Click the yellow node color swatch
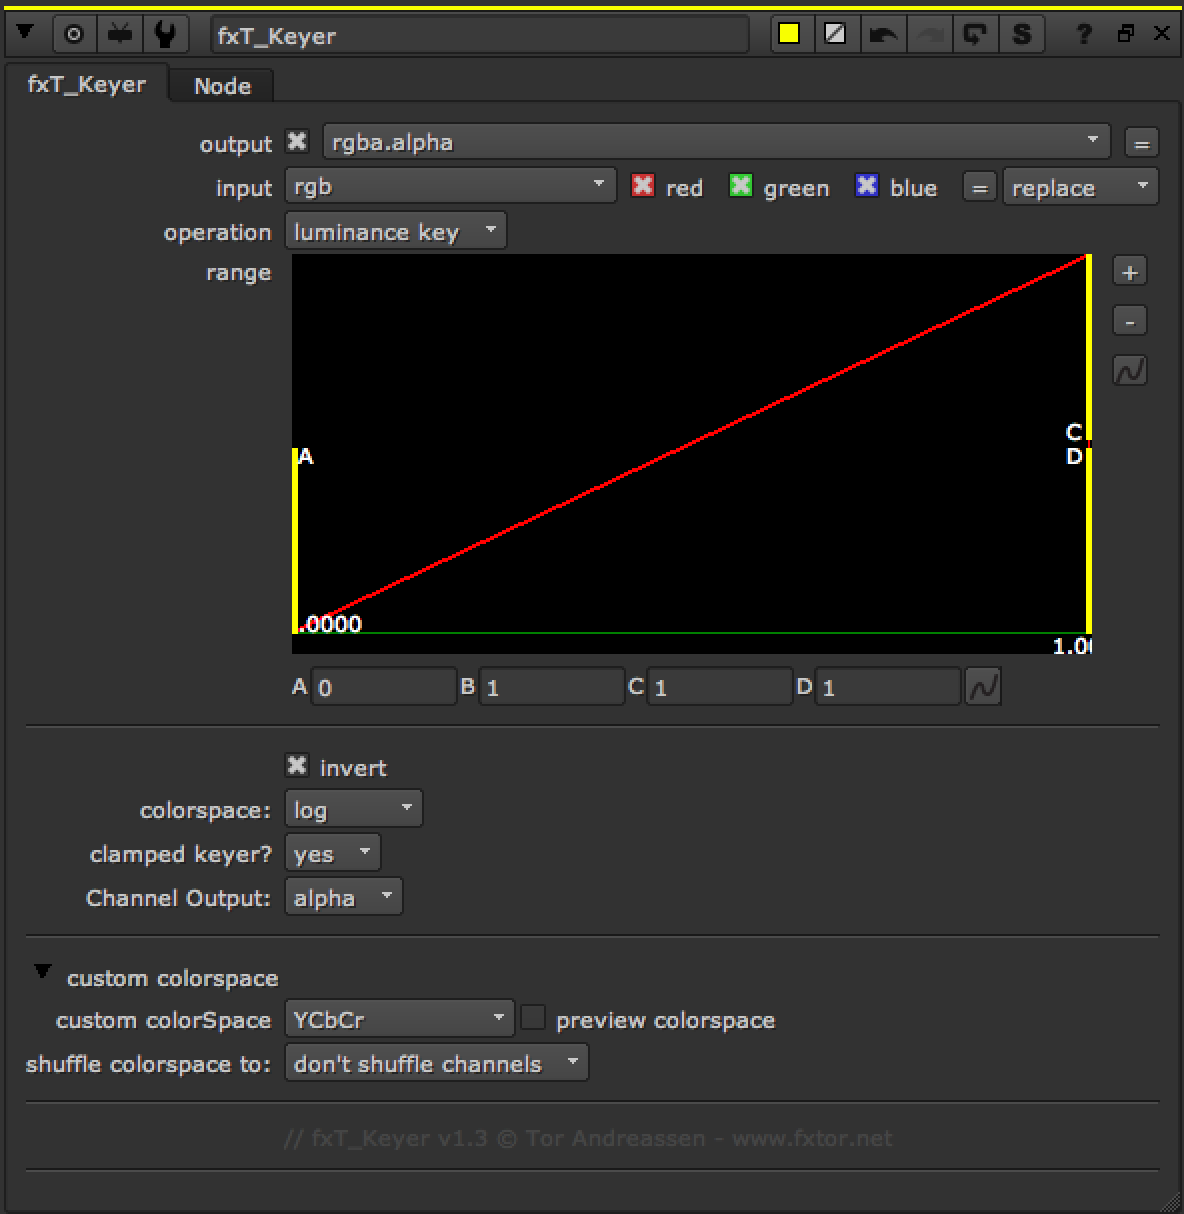 (789, 34)
